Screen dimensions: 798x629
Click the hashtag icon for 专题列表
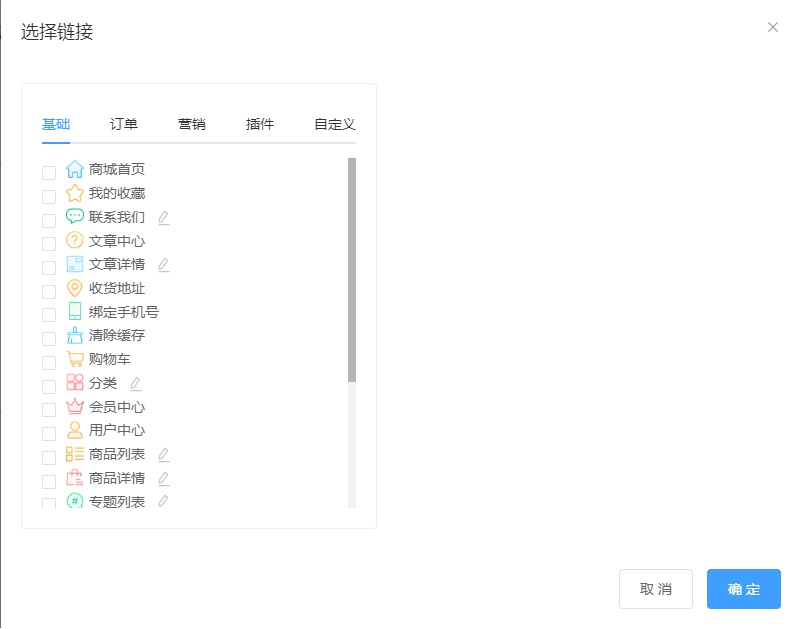[75, 501]
